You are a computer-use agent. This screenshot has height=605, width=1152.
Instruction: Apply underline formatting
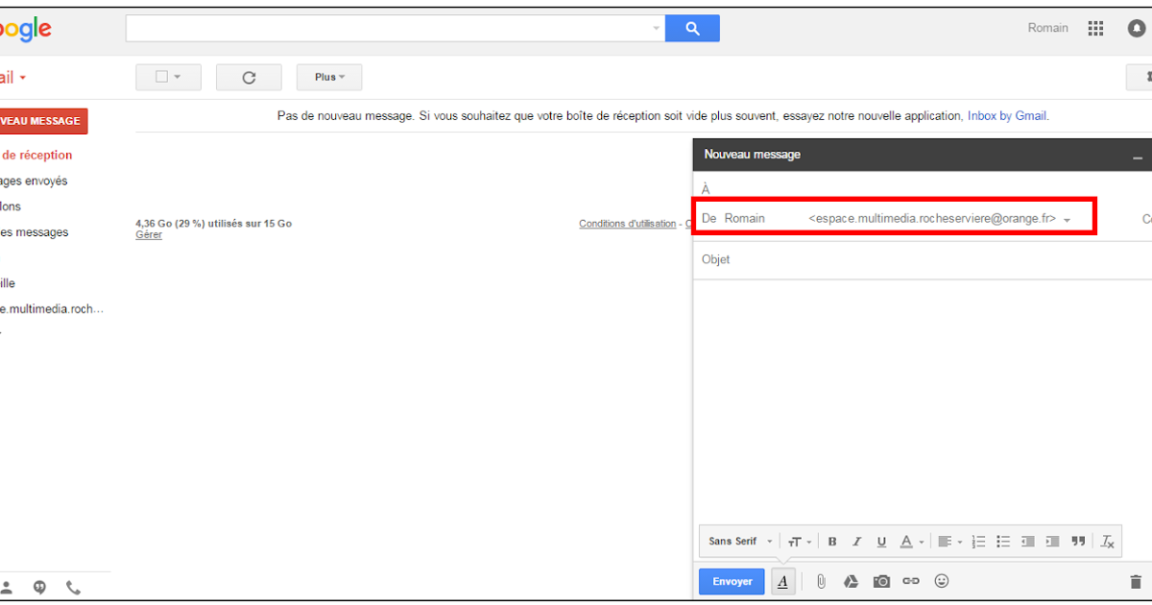point(881,542)
